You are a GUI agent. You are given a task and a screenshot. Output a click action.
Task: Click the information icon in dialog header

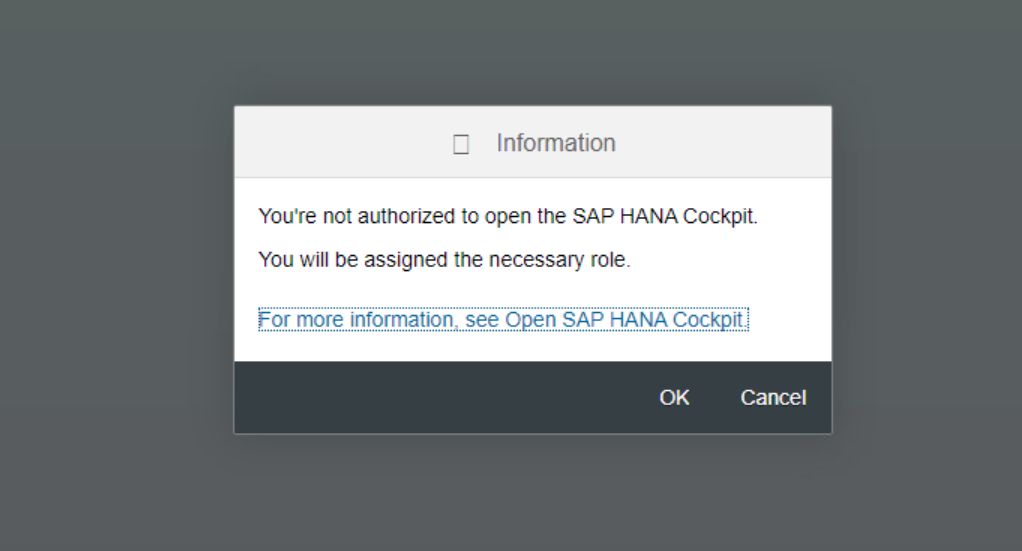coord(461,144)
